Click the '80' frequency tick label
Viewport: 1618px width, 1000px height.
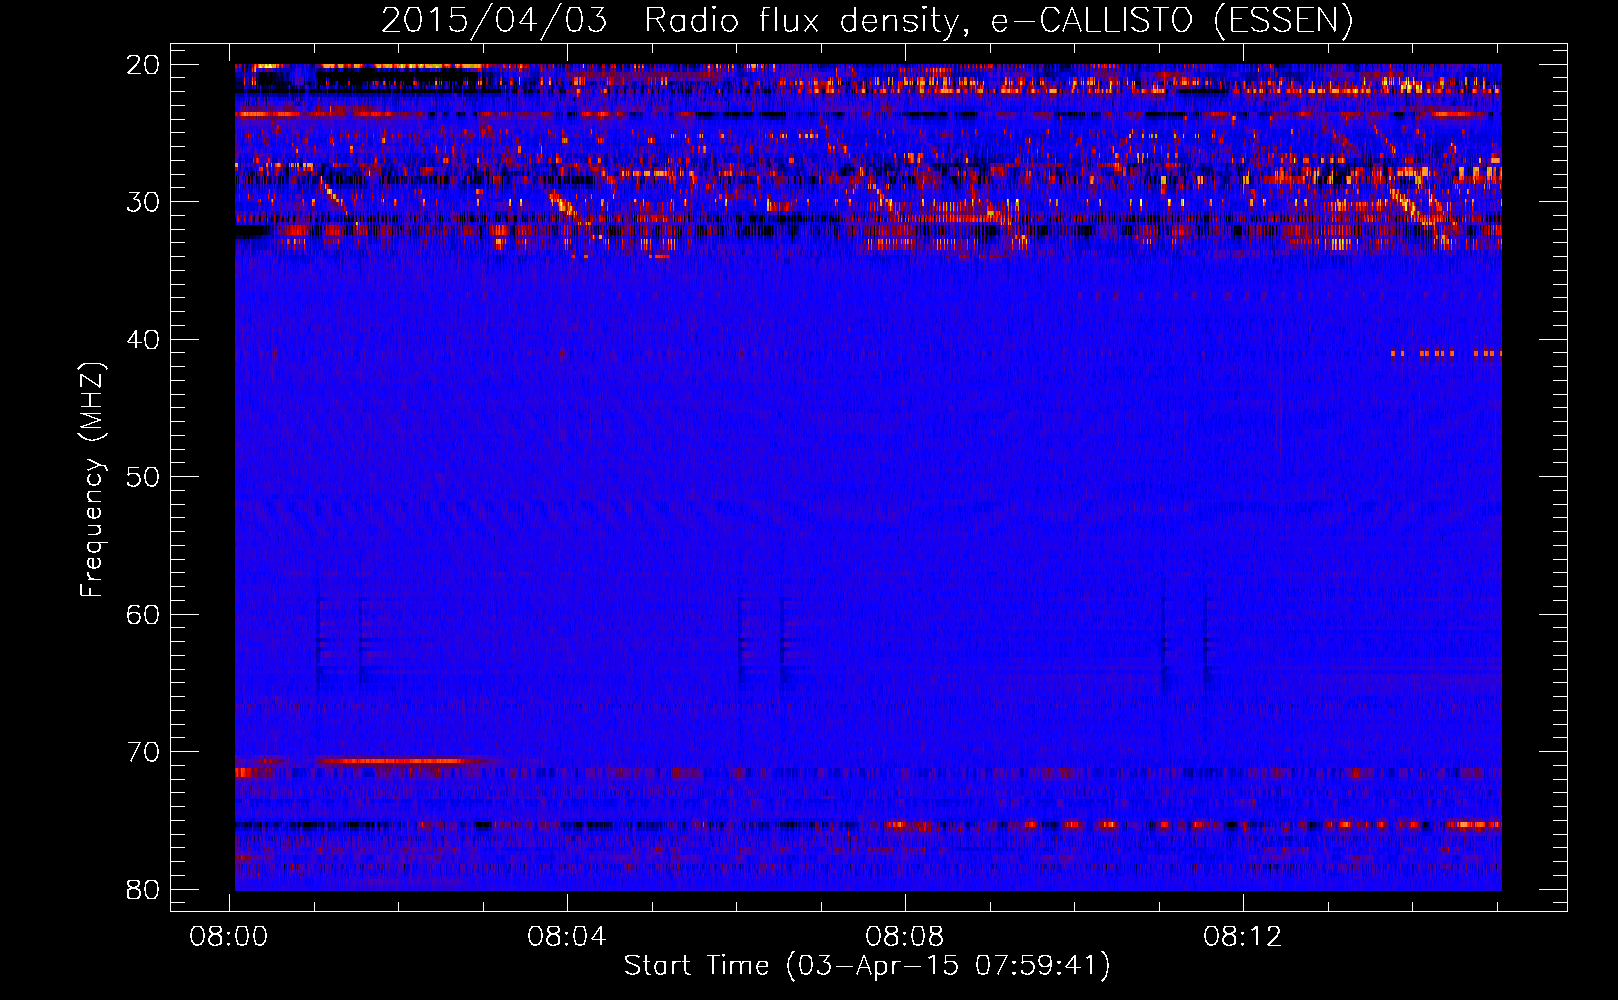click(143, 889)
